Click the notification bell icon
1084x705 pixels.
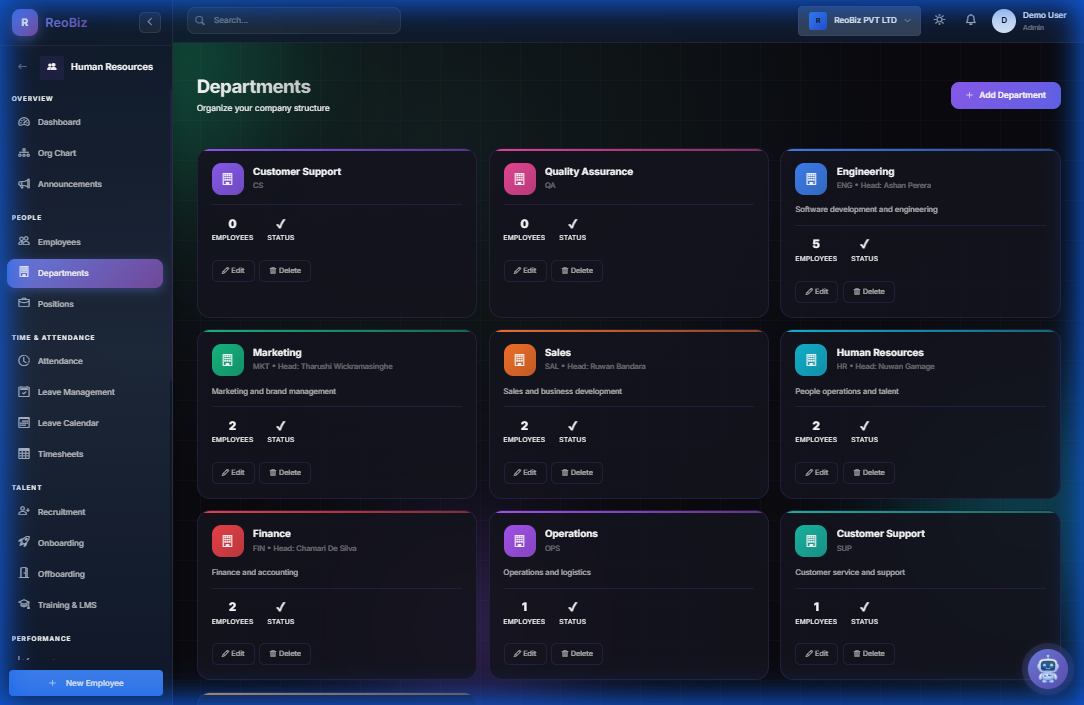tap(970, 20)
